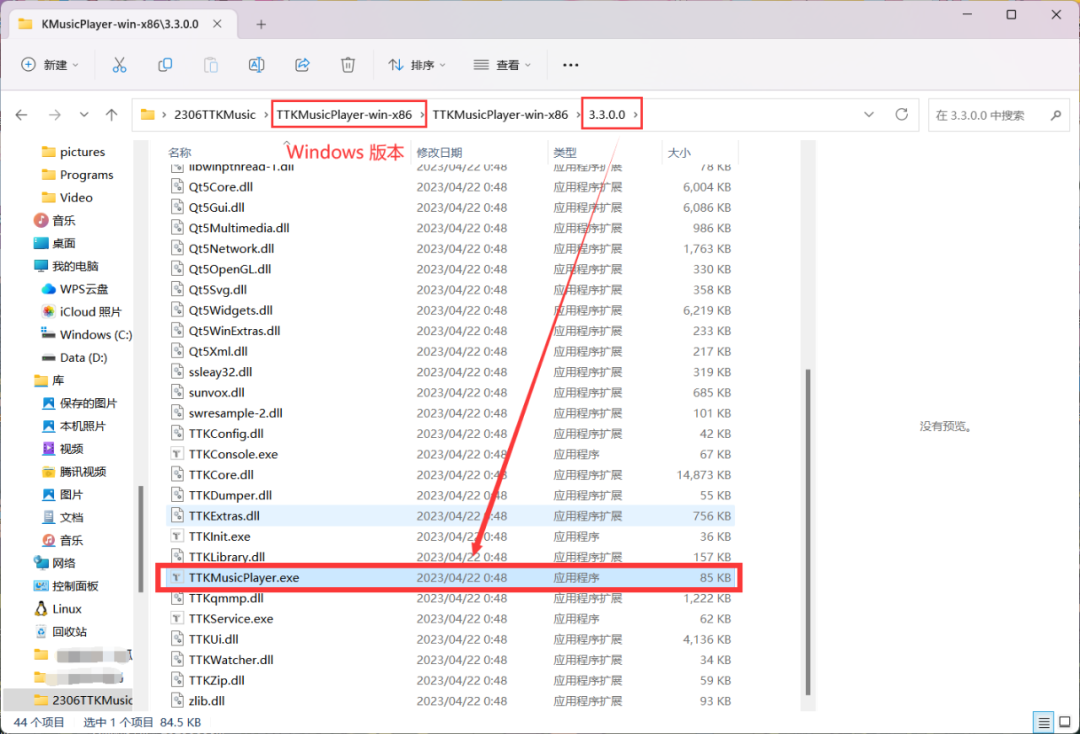
Task: Select Qt5Gui.dll file
Action: pyautogui.click(x=450, y=208)
